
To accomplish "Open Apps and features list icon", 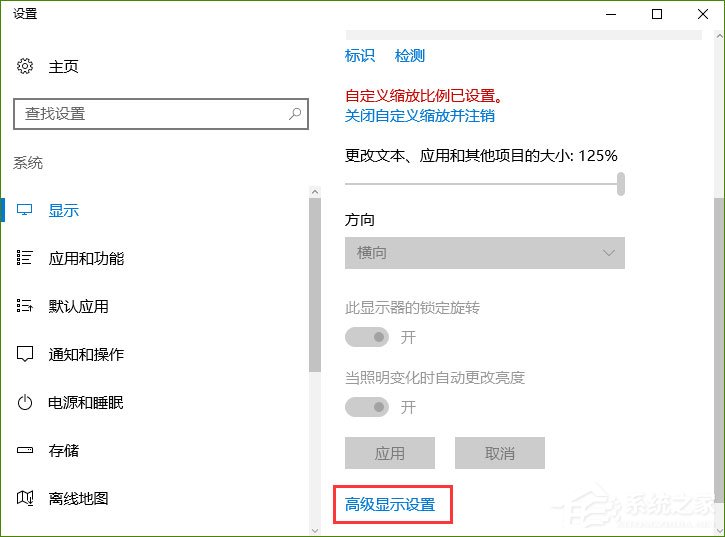I will pos(25,259).
